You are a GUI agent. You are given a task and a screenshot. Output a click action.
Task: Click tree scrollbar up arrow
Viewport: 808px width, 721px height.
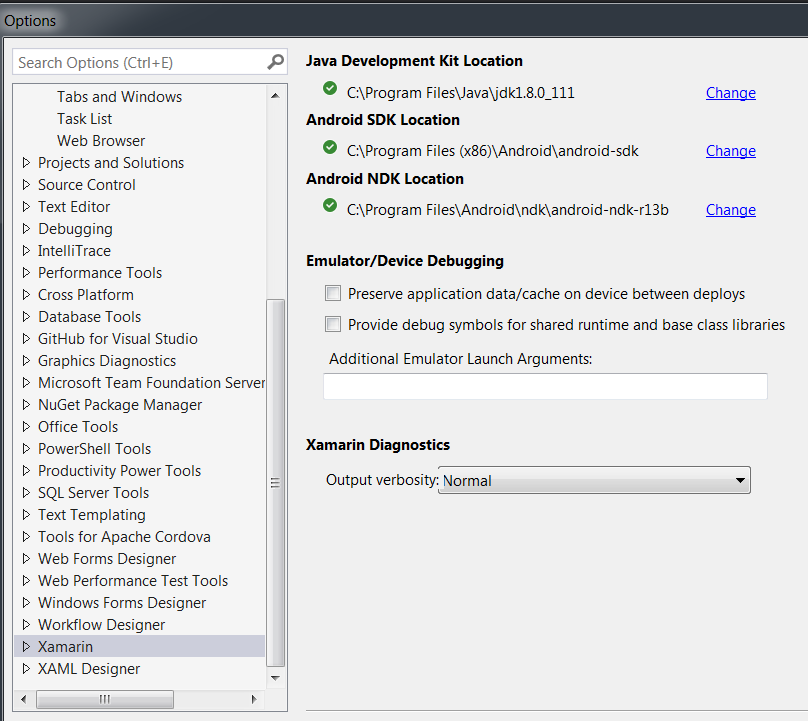tap(275, 95)
